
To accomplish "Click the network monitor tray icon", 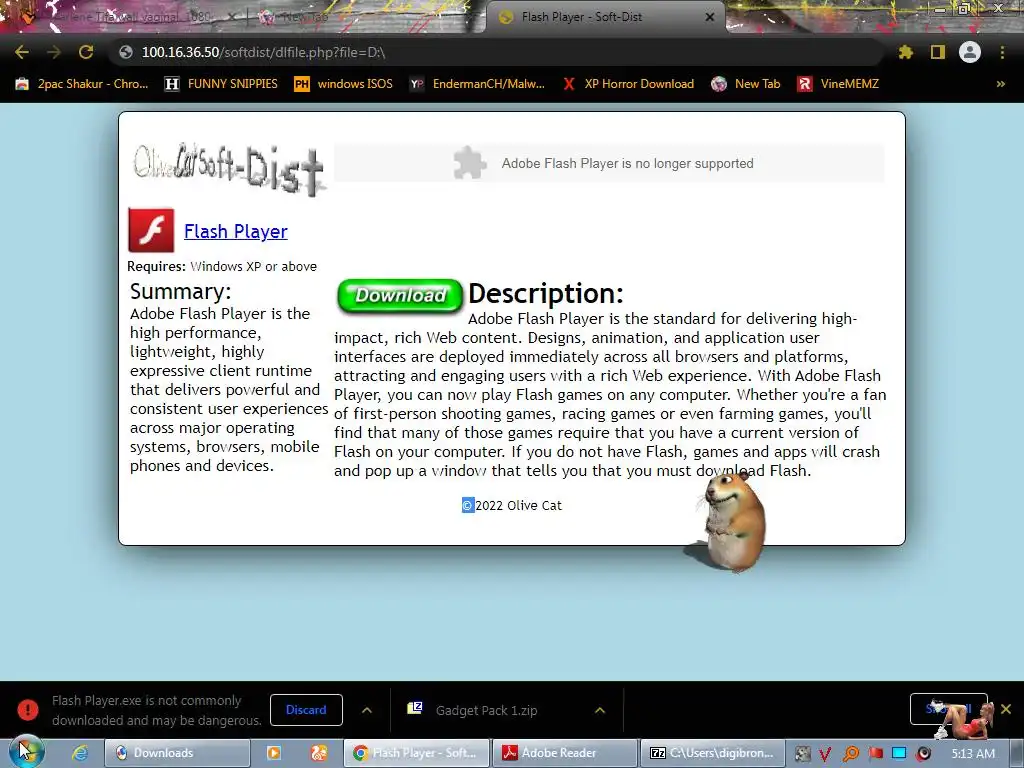I will 899,754.
